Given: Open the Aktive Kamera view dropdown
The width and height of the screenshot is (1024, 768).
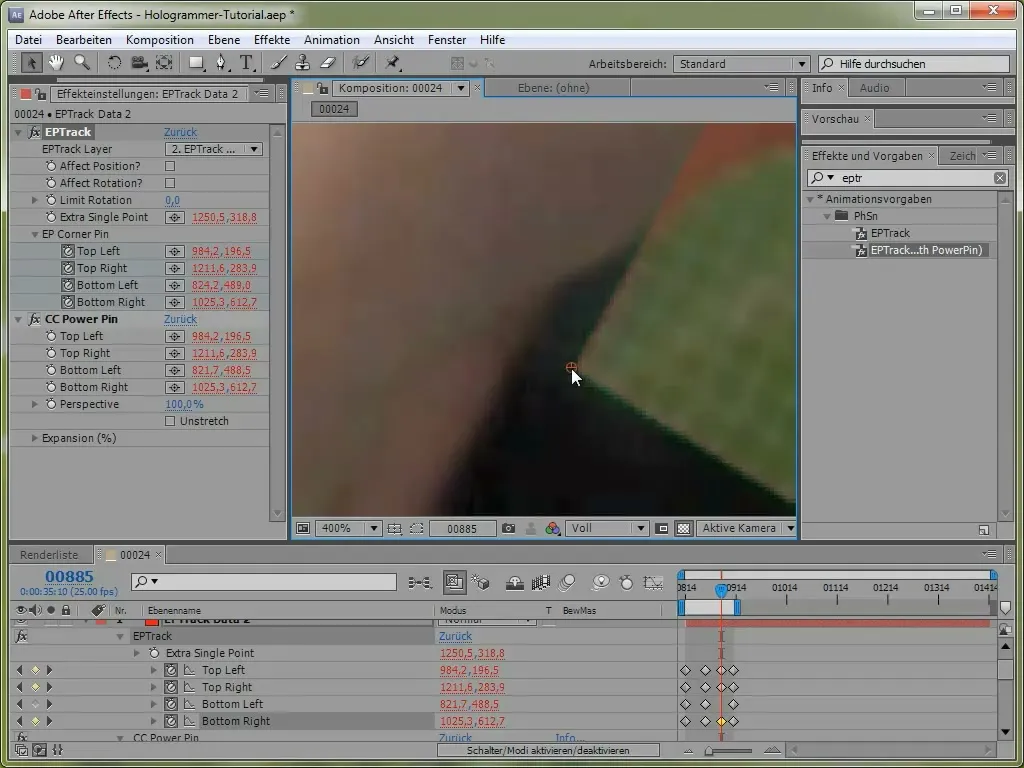Looking at the screenshot, I should pos(746,528).
